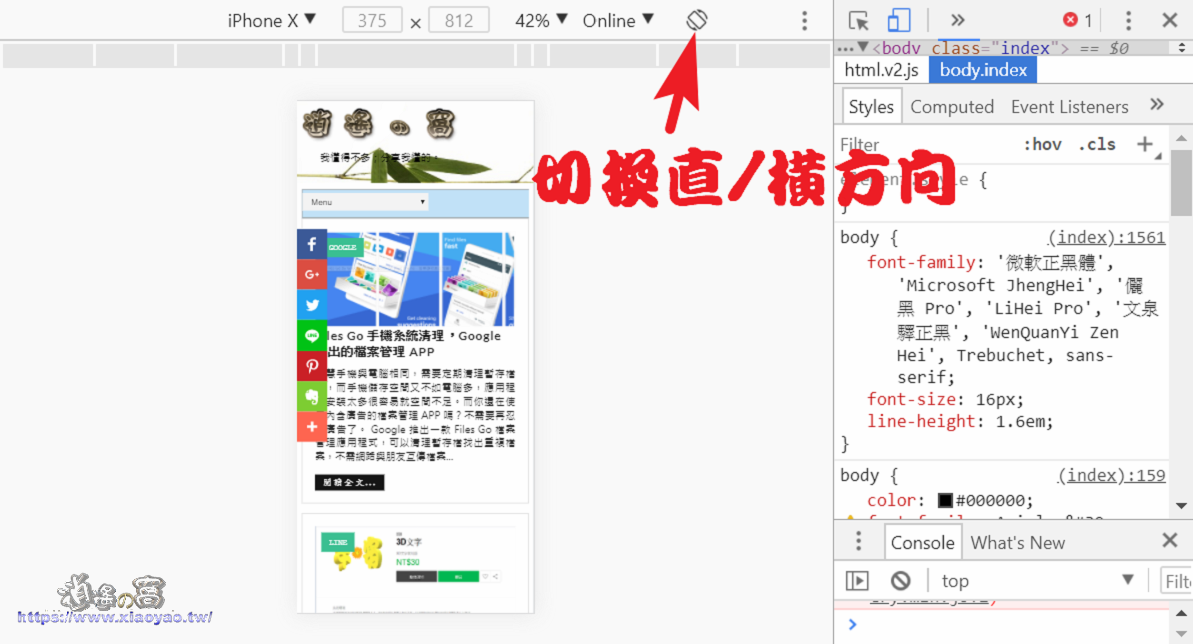Show more style pane tabs
This screenshot has width=1193, height=644.
pos(1156,105)
